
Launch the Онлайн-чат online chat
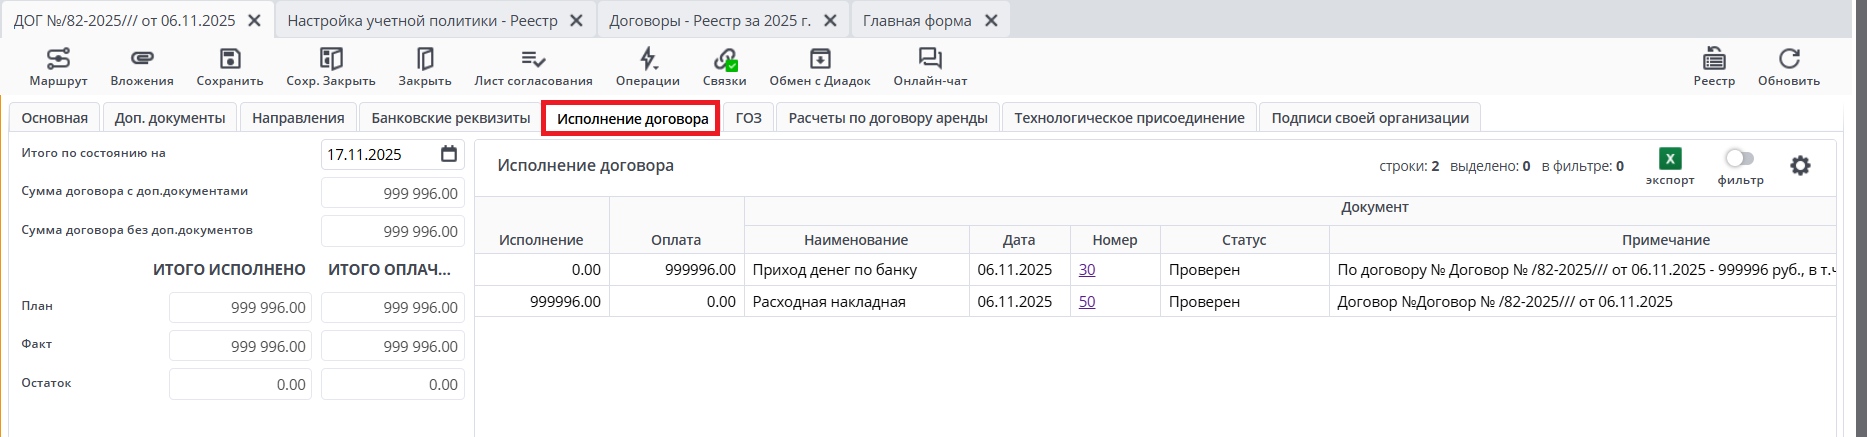point(930,59)
